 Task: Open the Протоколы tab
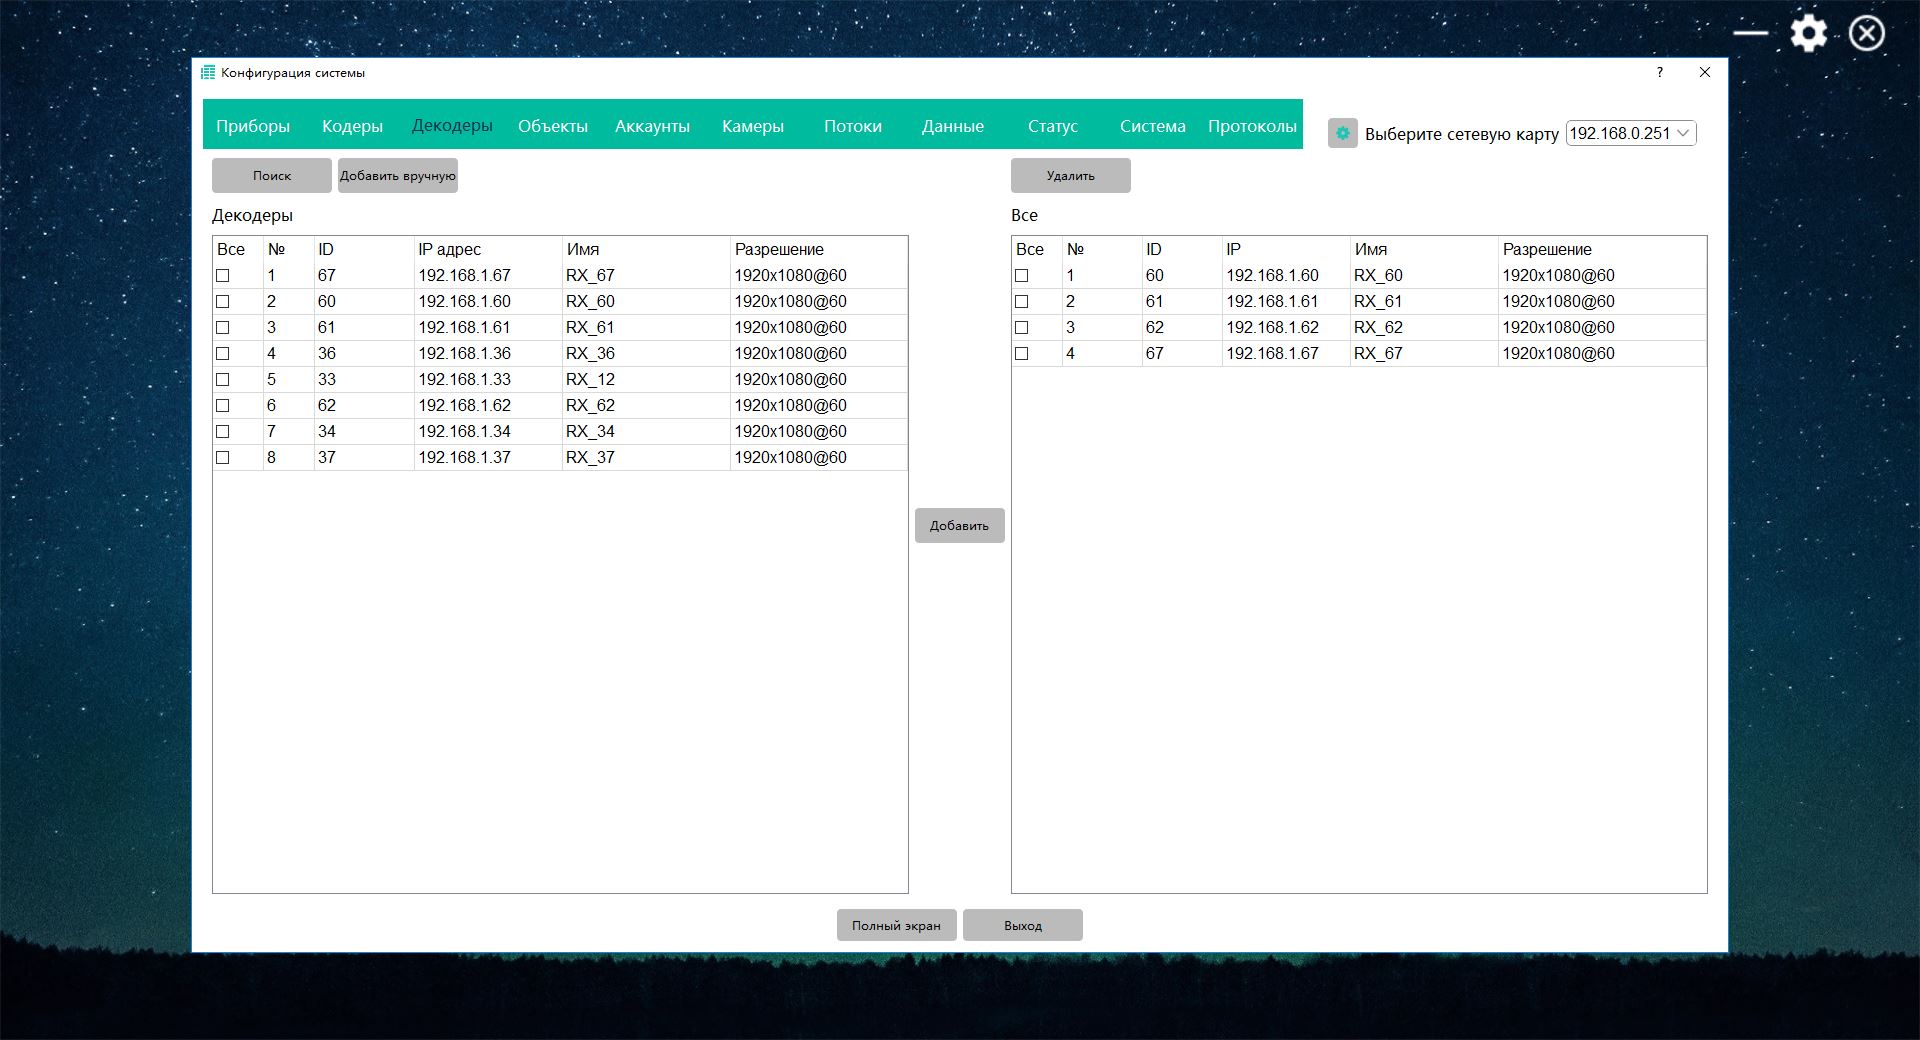point(1252,126)
